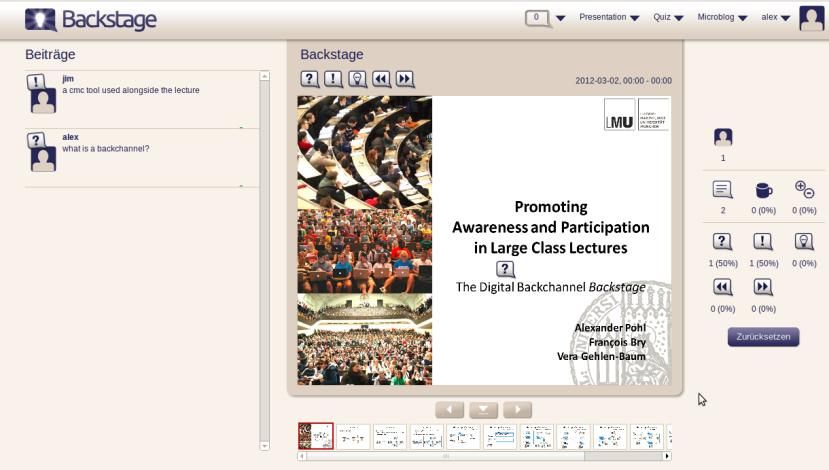Click the username alex in post list
Screen dimensions: 829x470
point(70,137)
